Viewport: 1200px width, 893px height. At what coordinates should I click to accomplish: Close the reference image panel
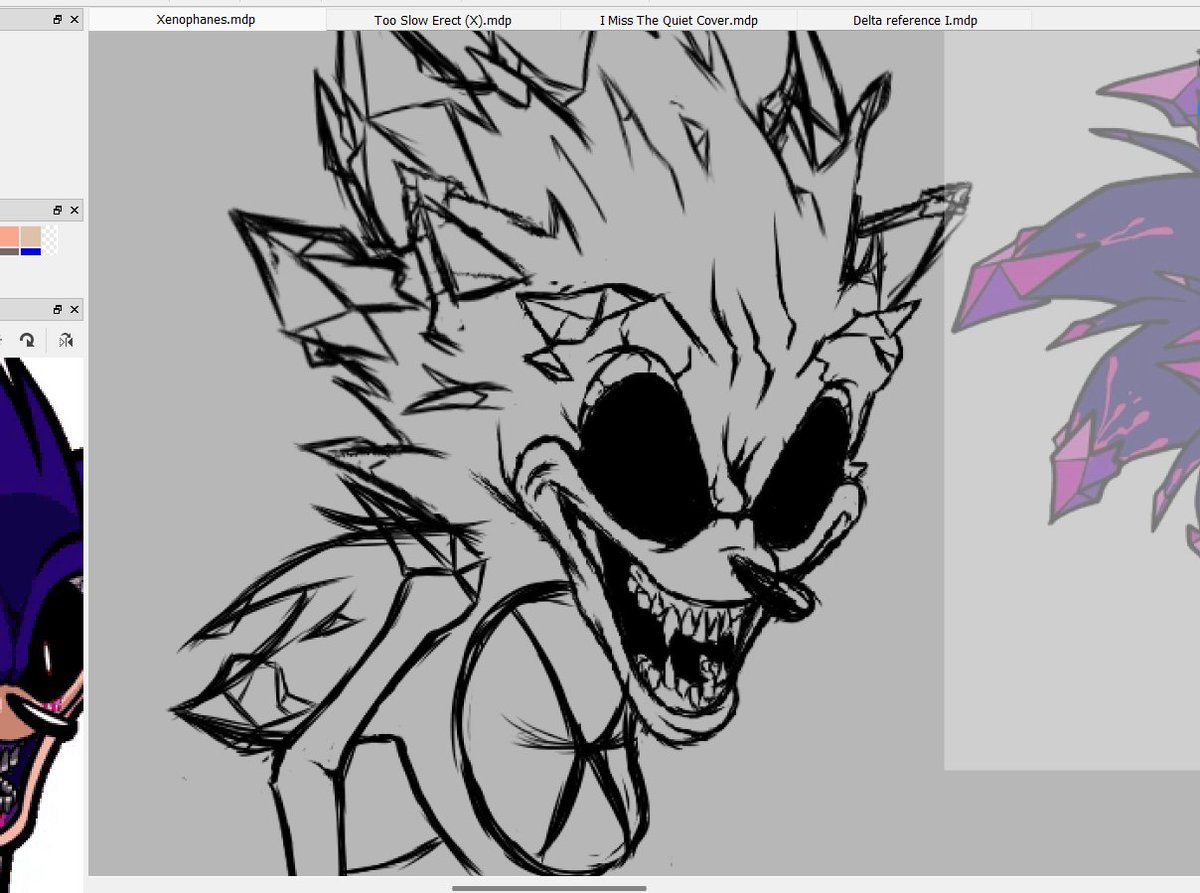pyautogui.click(x=74, y=310)
